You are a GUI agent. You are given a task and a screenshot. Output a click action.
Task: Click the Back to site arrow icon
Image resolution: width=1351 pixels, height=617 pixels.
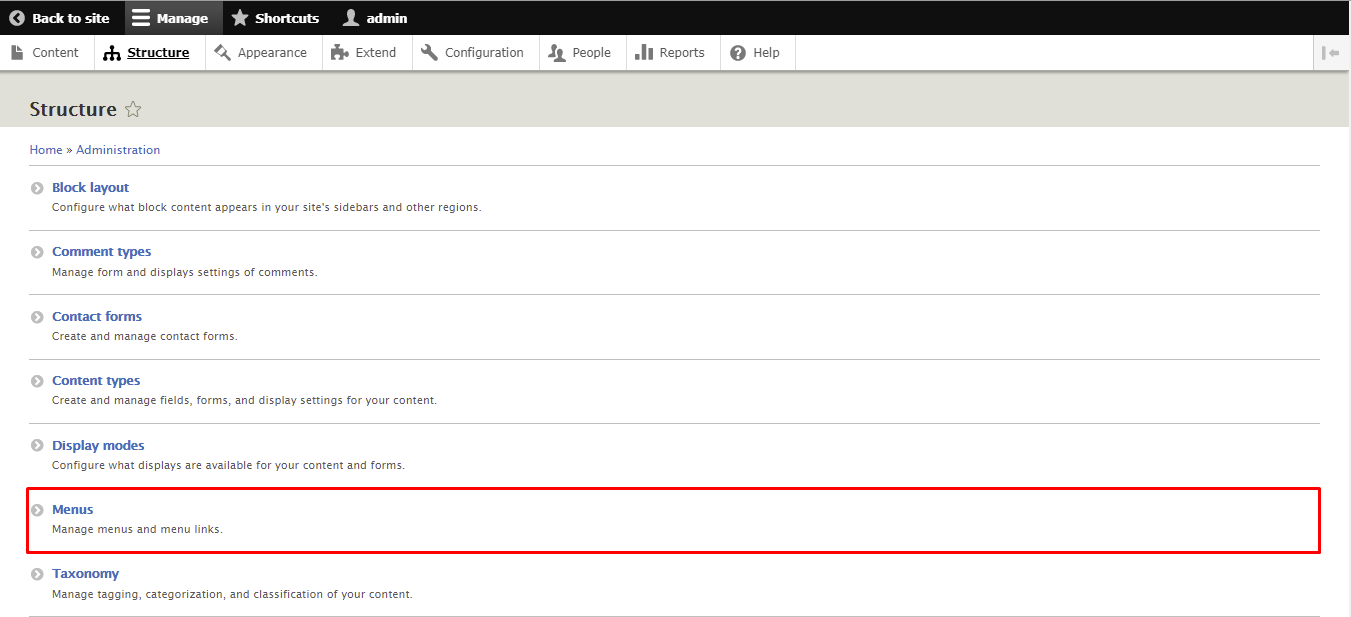(x=17, y=18)
